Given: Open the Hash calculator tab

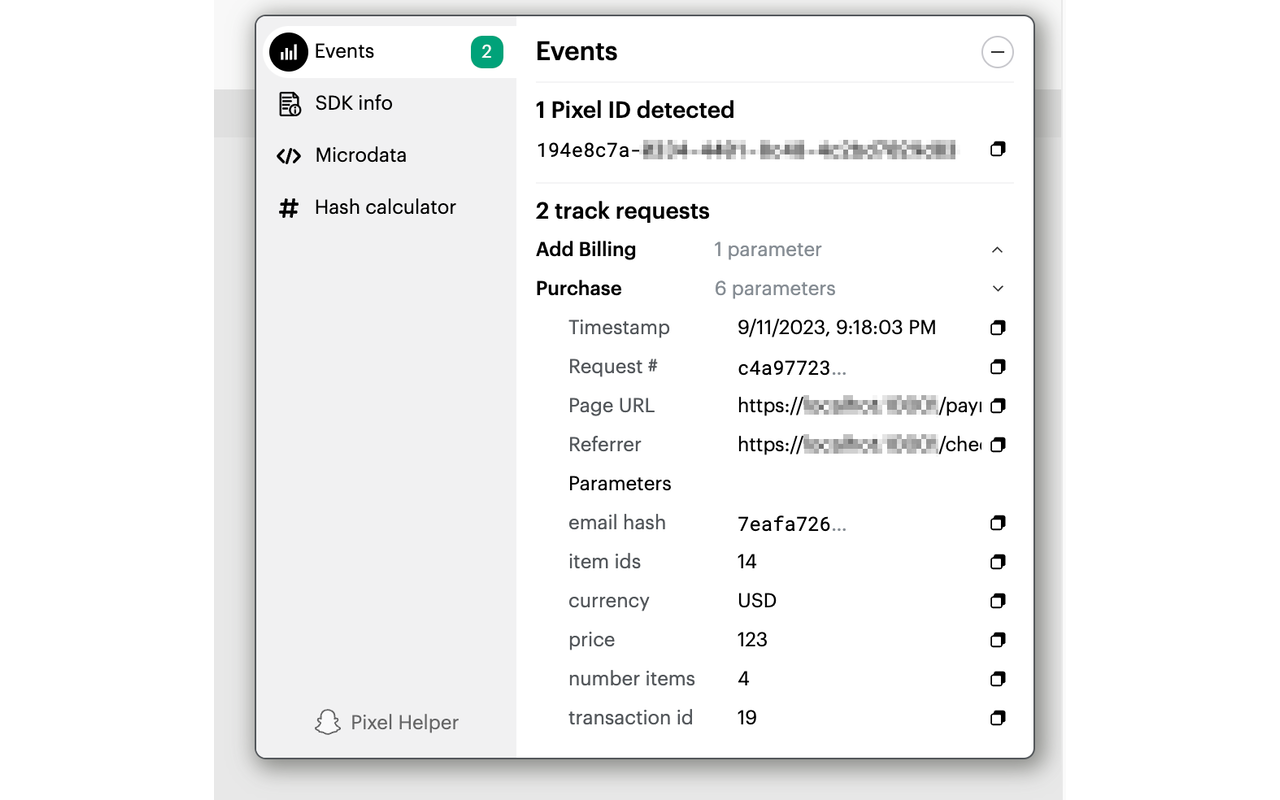Looking at the screenshot, I should pyautogui.click(x=384, y=207).
